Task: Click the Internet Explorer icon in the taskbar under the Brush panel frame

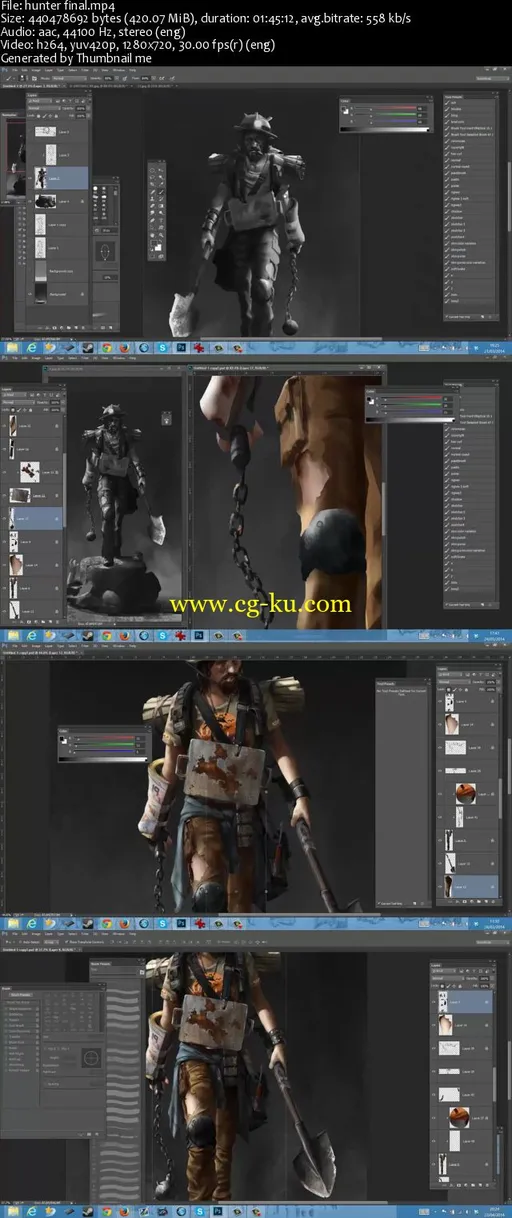Action: 33,1211
